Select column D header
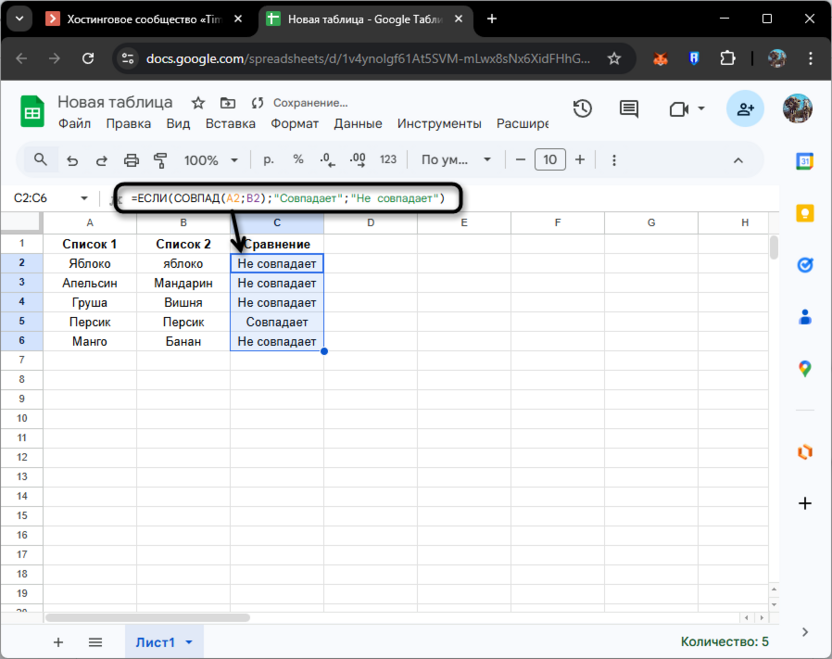Viewport: 832px width, 659px height. (x=370, y=223)
